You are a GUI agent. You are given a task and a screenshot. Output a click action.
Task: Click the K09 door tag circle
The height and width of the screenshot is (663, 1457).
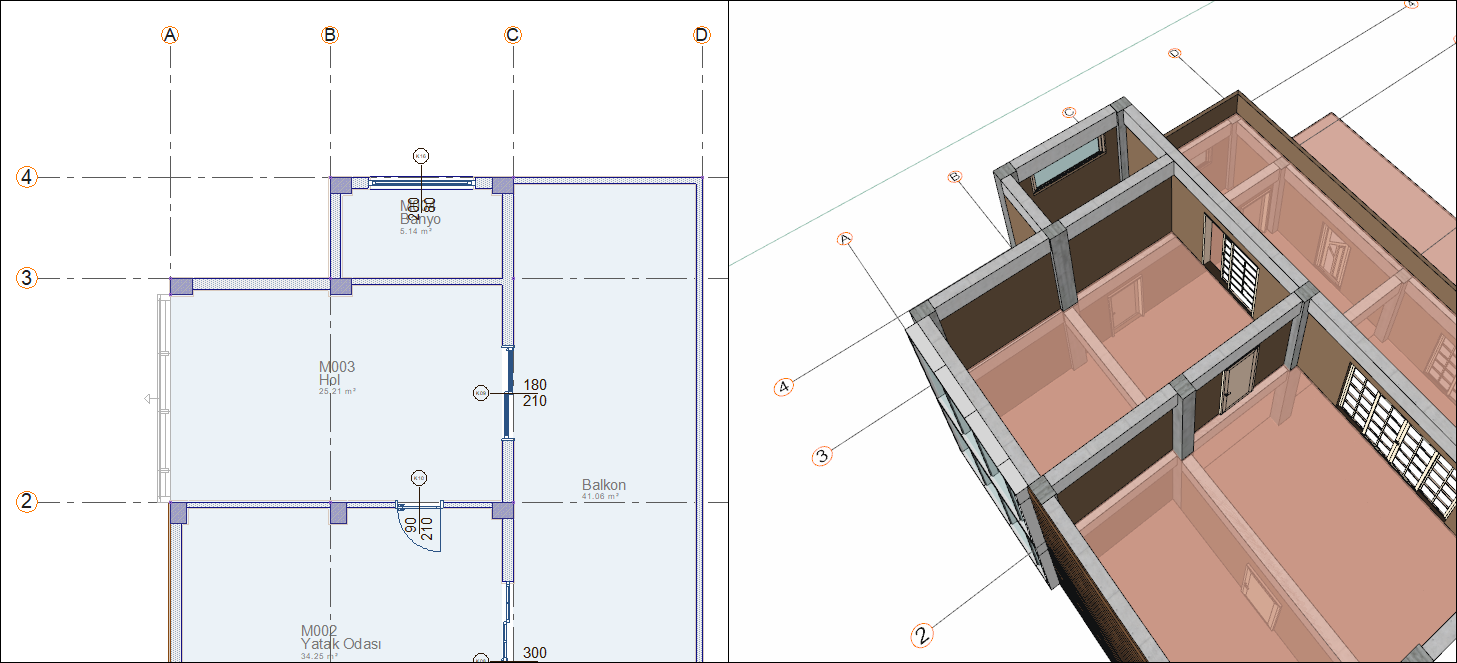pos(481,393)
